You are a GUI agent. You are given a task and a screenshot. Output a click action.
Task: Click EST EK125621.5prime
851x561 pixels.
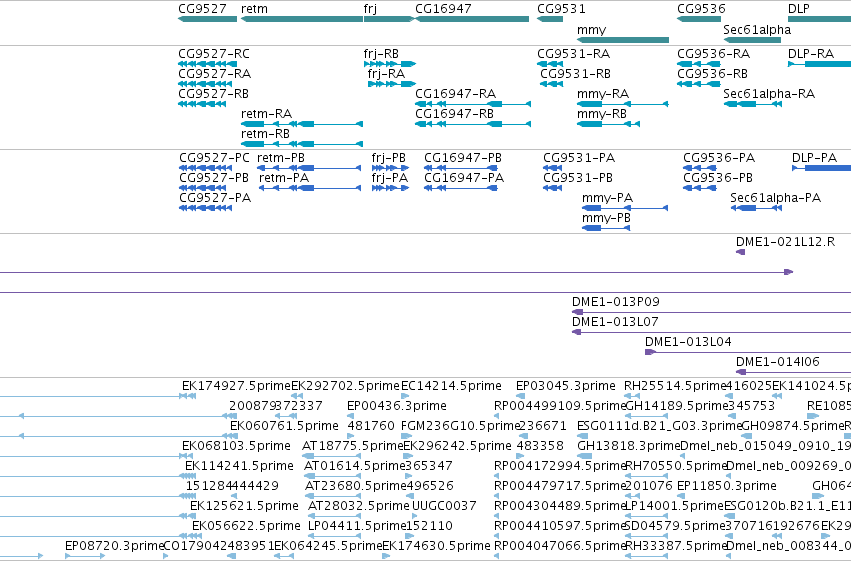point(244,507)
